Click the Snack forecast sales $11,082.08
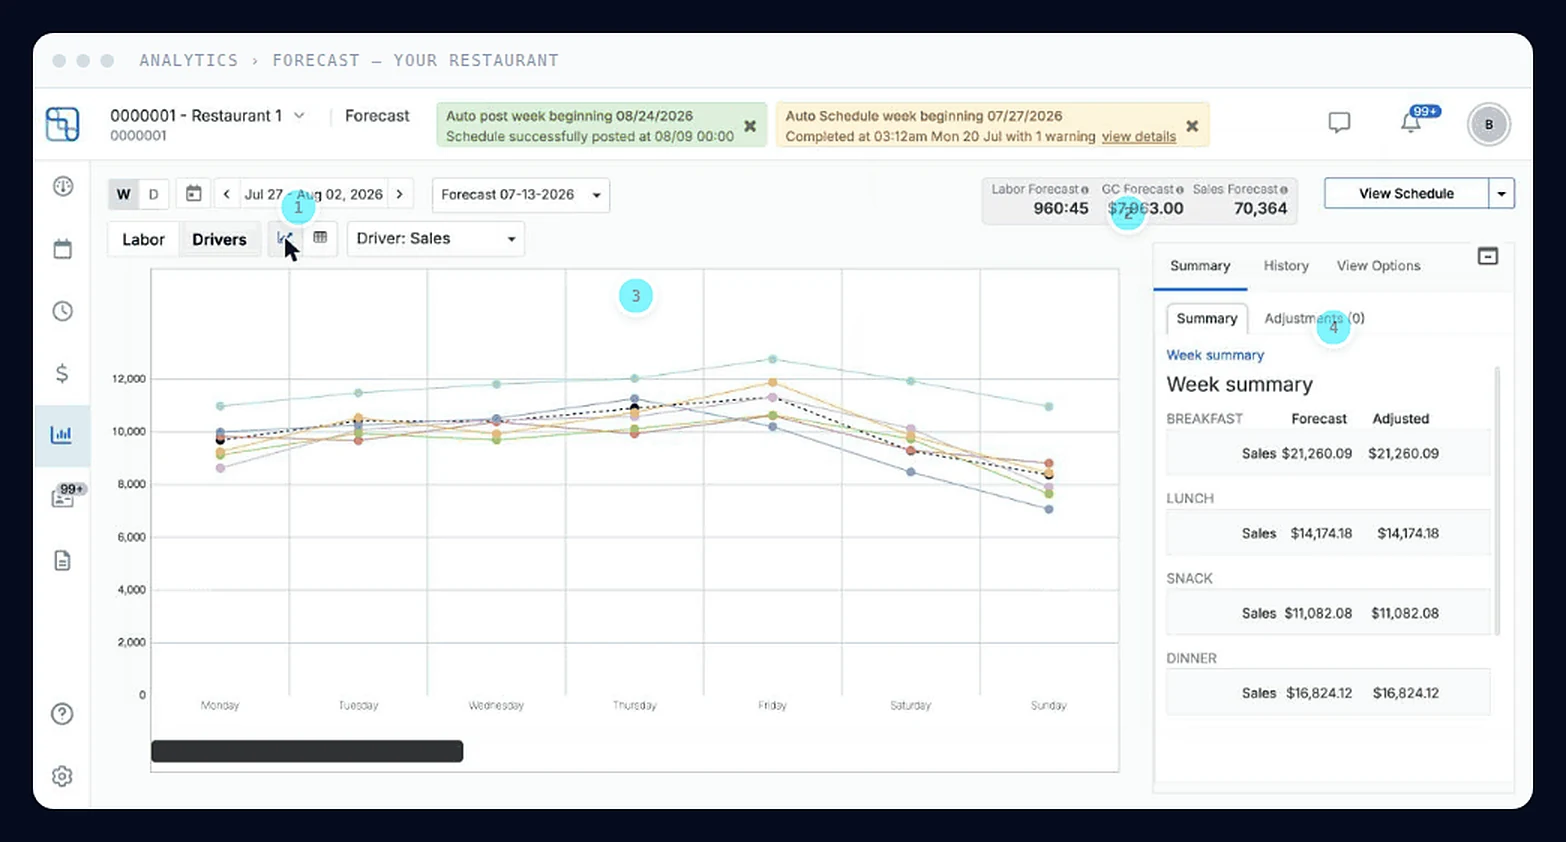Viewport: 1566px width, 842px height. coord(1318,614)
